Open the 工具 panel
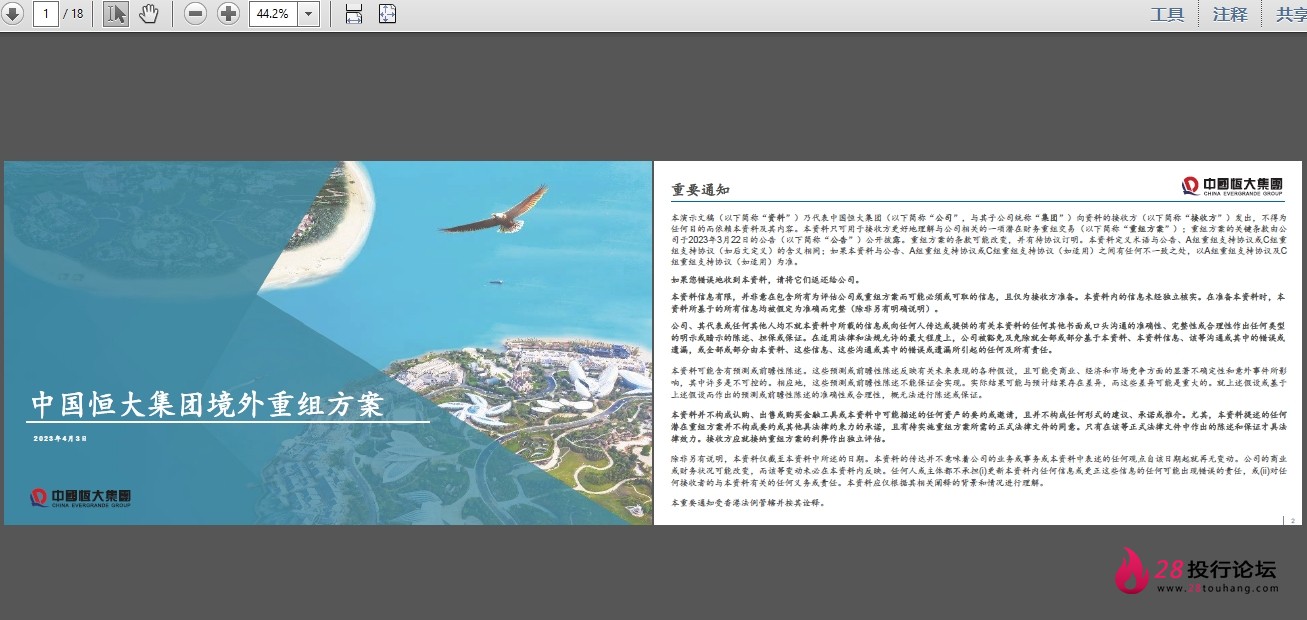 [x=1167, y=15]
